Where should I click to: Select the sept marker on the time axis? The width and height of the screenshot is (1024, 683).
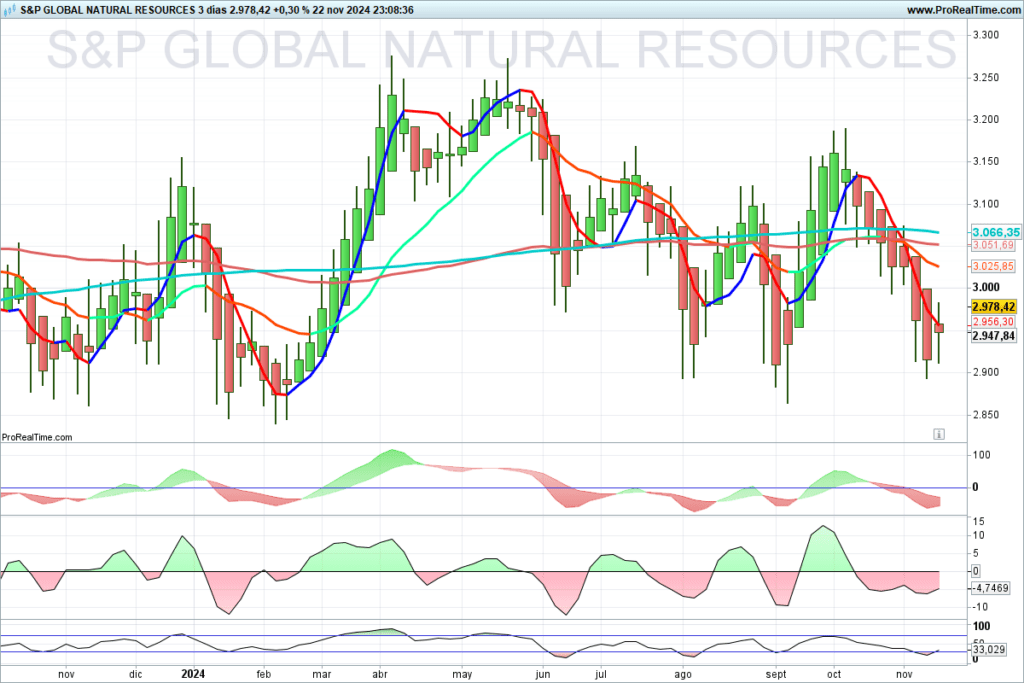[776, 674]
